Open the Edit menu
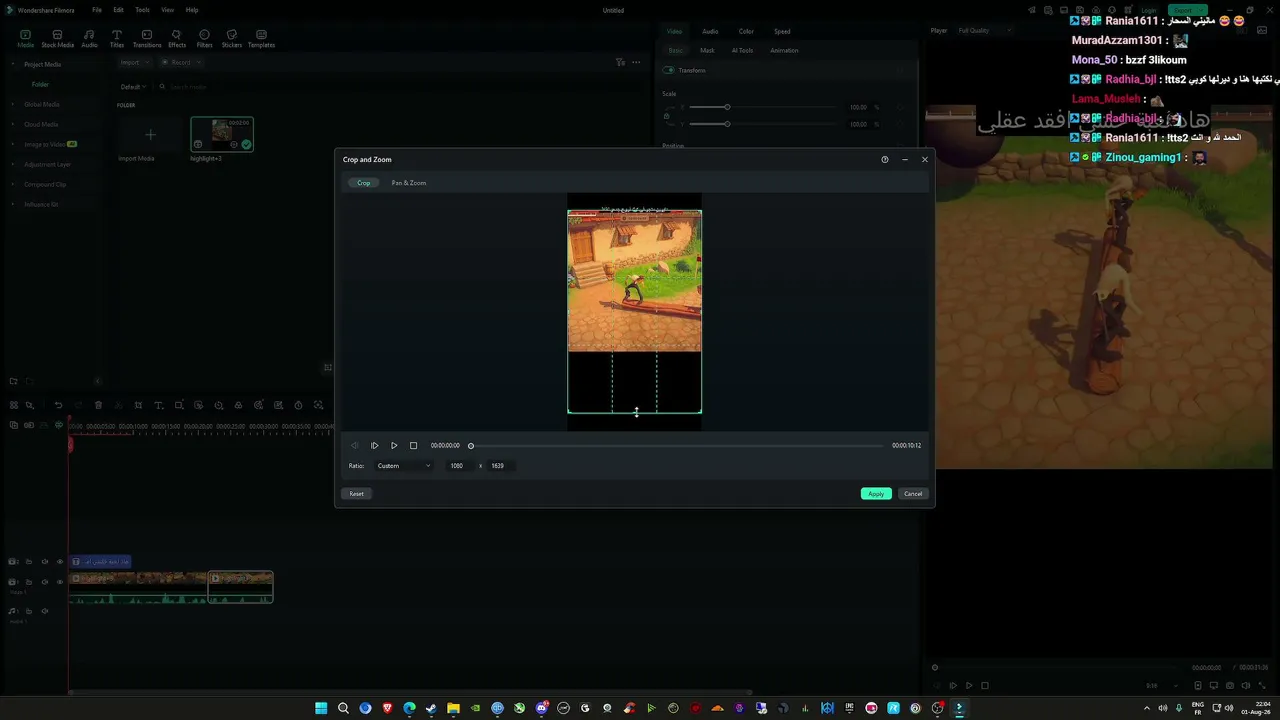This screenshot has height=720, width=1280. coord(118,10)
